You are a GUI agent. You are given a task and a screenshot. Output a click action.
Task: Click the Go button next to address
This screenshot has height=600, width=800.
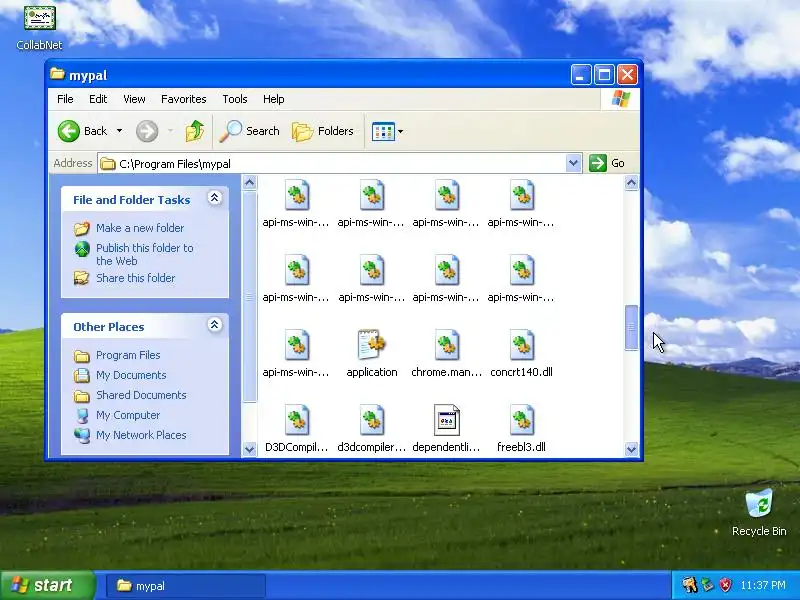pos(607,163)
